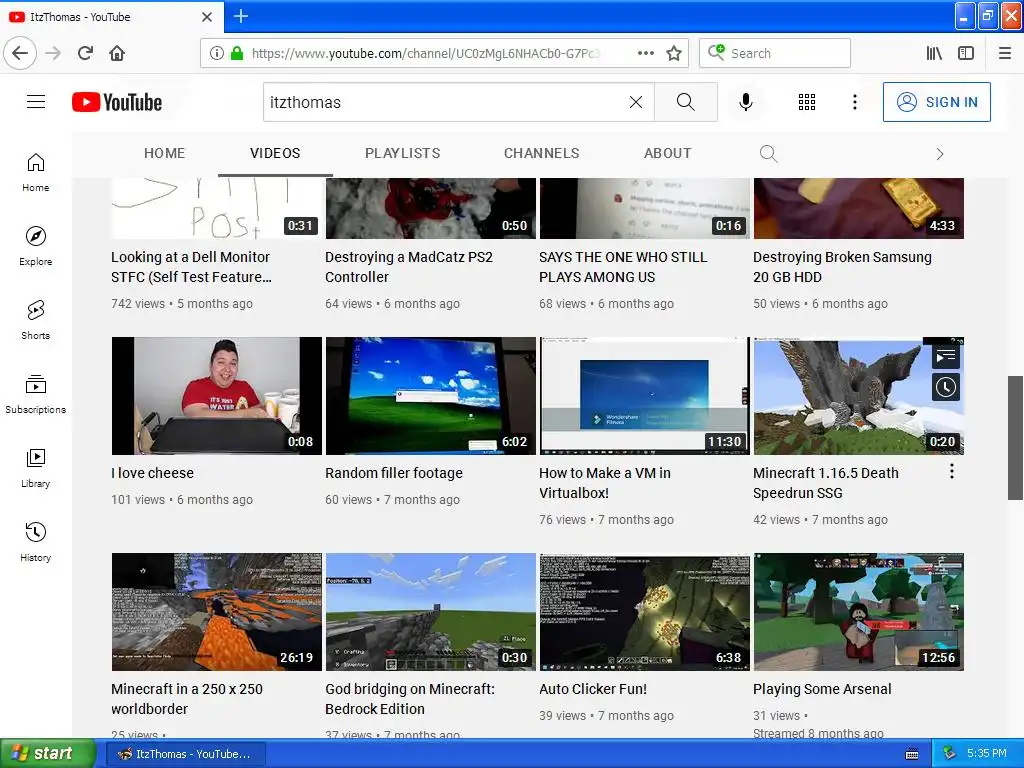Open History in the sidebar
Viewport: 1024px width, 768px height.
pos(35,541)
